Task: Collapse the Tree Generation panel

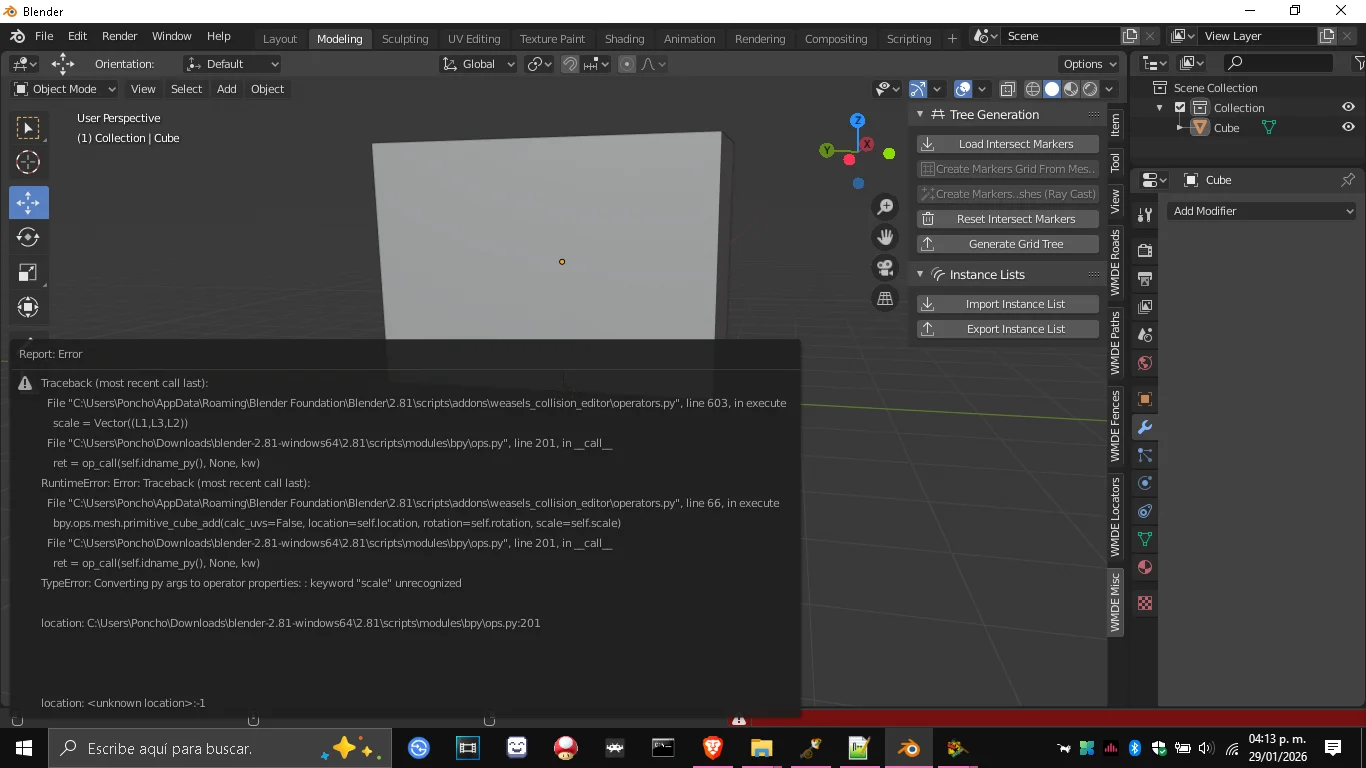Action: 920,115
